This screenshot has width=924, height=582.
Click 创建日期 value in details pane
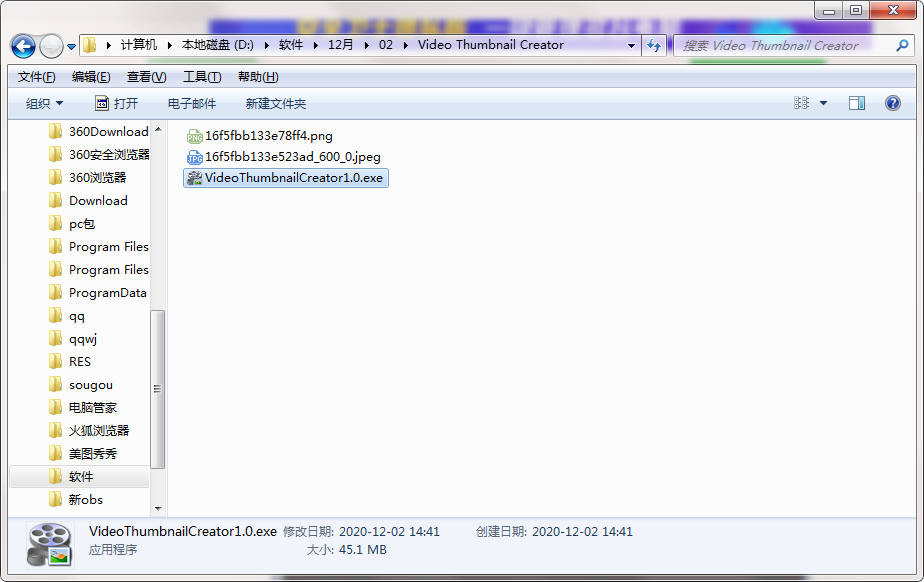coord(582,532)
